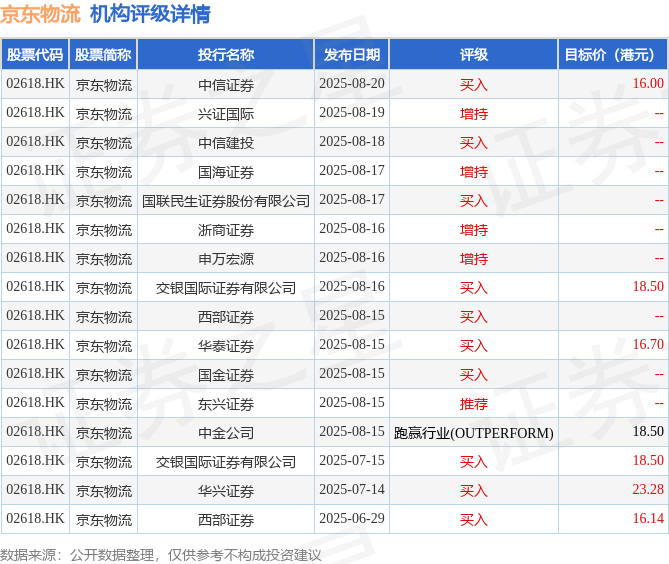
Task: Click 18.50 target price of 中金公司
Action: (x=648, y=431)
